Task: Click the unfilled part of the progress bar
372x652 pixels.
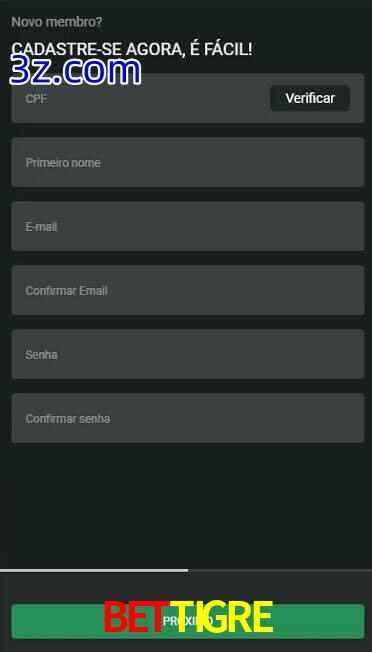Action: 280,570
